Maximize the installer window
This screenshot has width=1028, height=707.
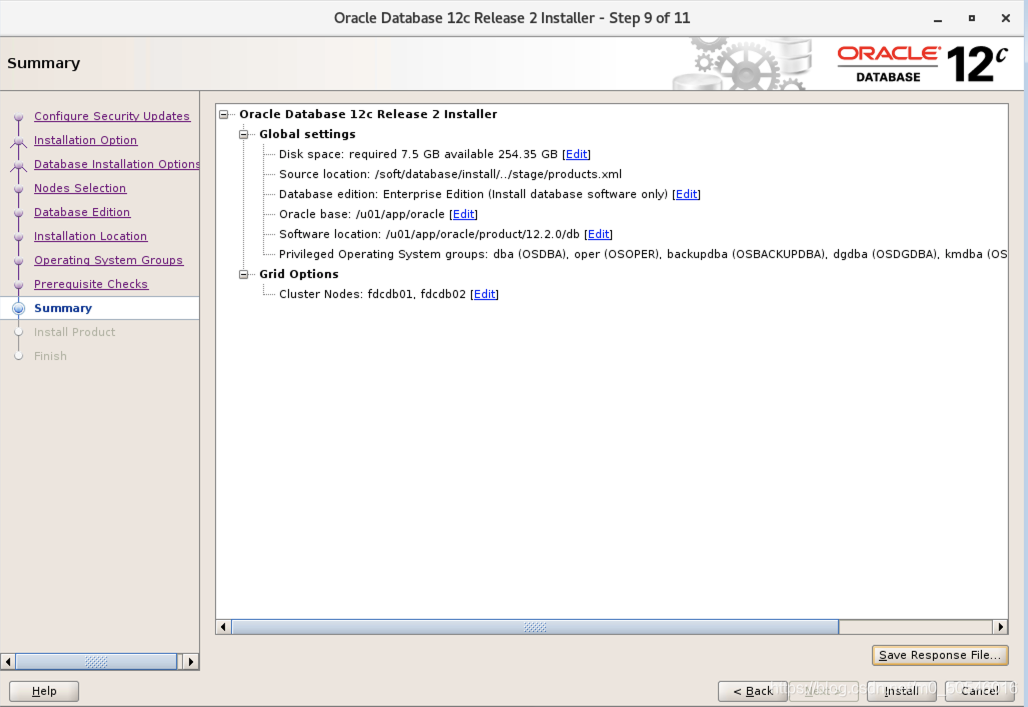972,18
